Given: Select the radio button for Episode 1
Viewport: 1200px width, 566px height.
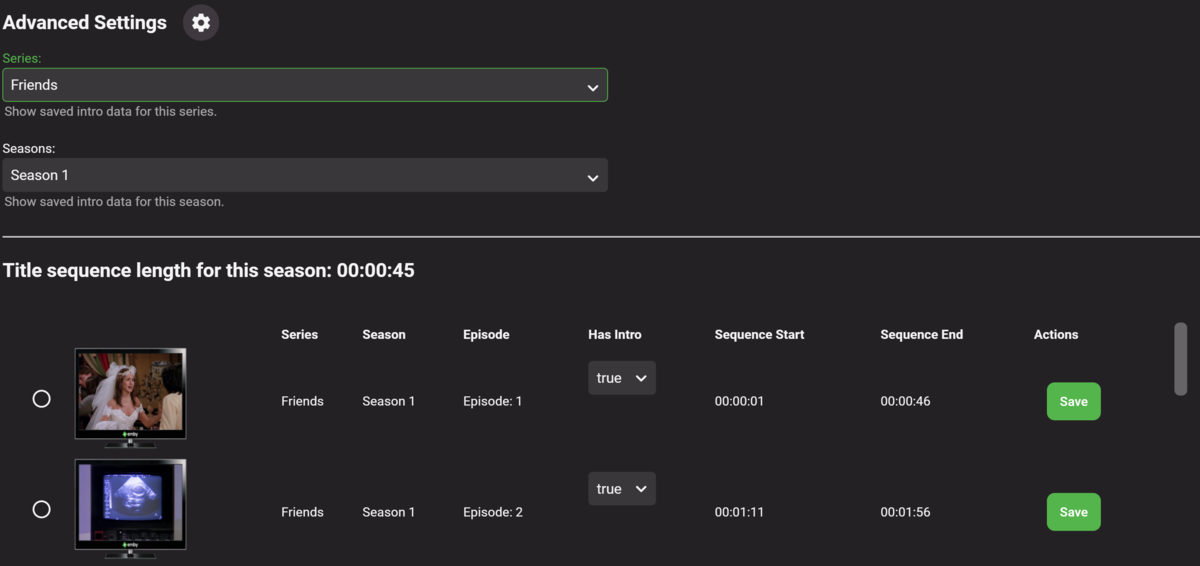Looking at the screenshot, I should click(41, 398).
